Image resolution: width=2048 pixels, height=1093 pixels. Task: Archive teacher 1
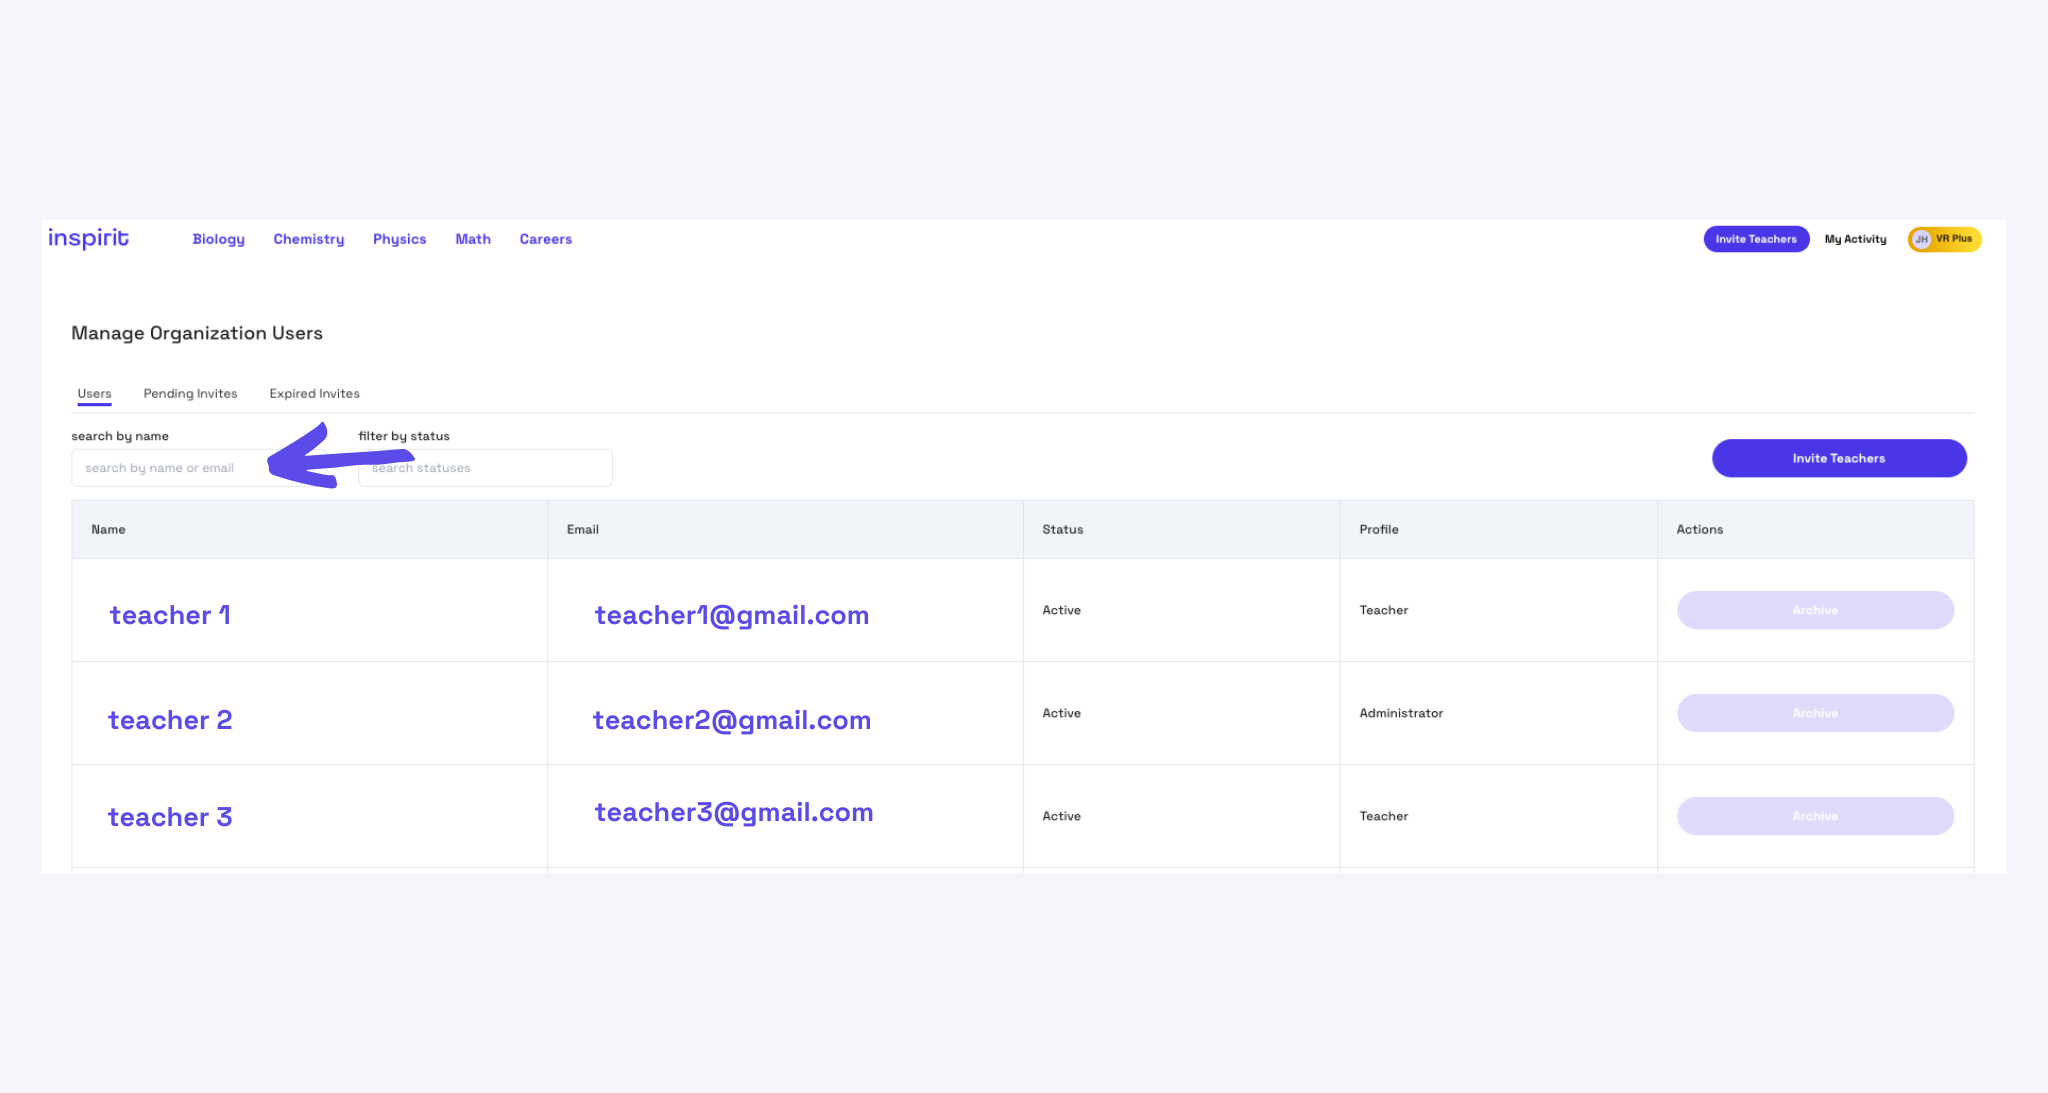click(x=1815, y=610)
